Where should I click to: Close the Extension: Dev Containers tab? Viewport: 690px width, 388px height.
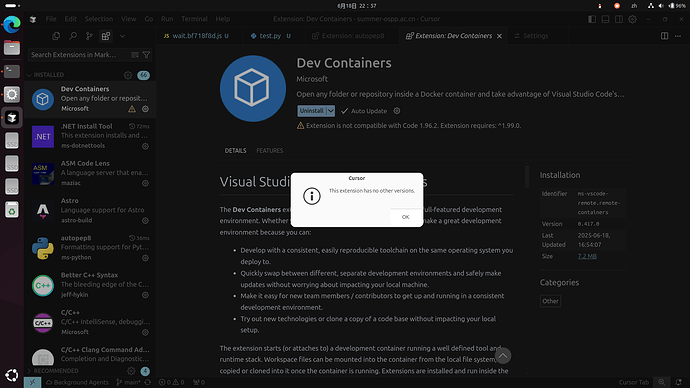(x=499, y=36)
